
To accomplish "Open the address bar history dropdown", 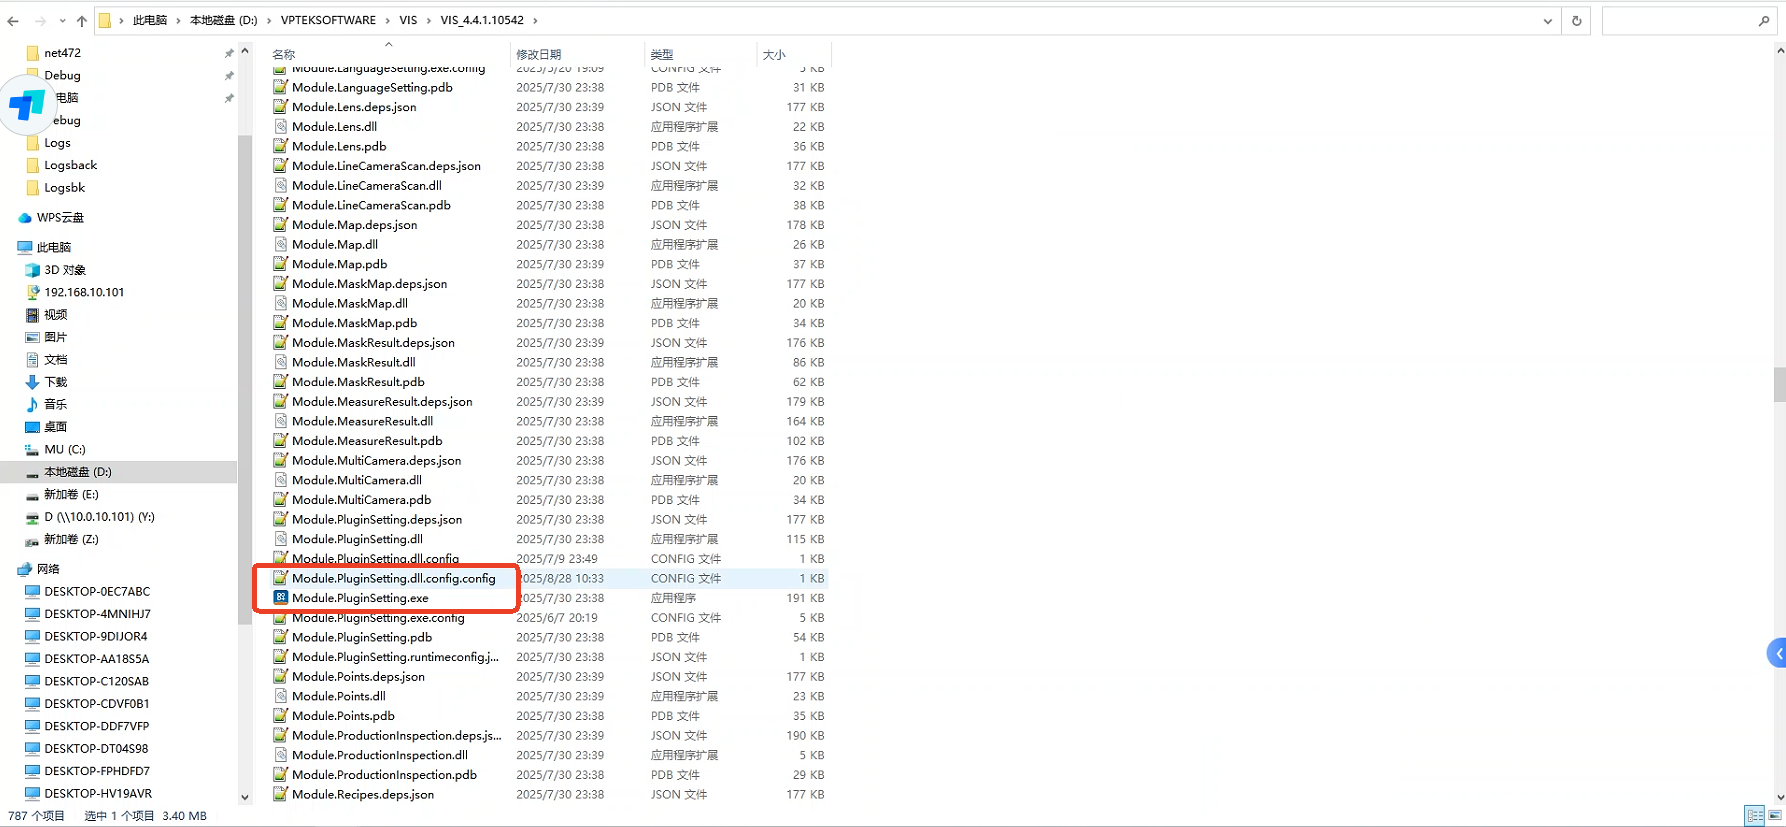I will pyautogui.click(x=1547, y=21).
